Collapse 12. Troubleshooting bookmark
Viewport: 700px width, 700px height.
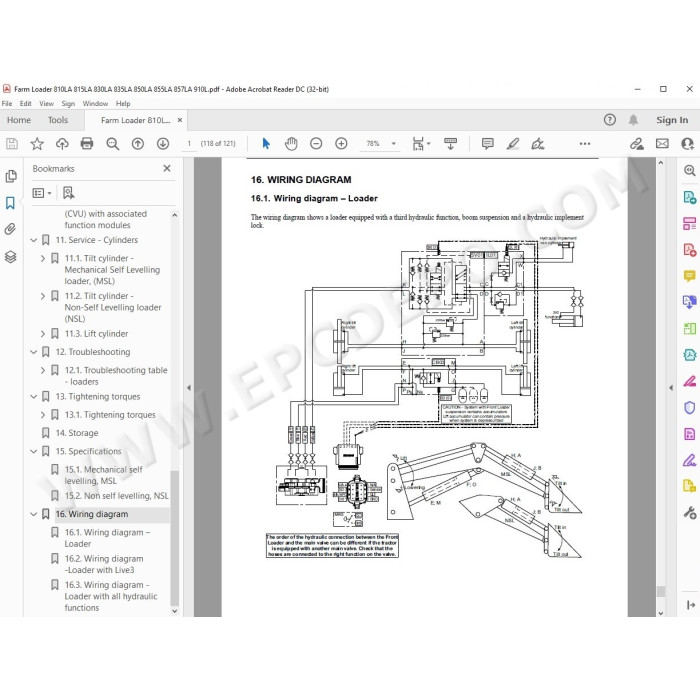33,352
